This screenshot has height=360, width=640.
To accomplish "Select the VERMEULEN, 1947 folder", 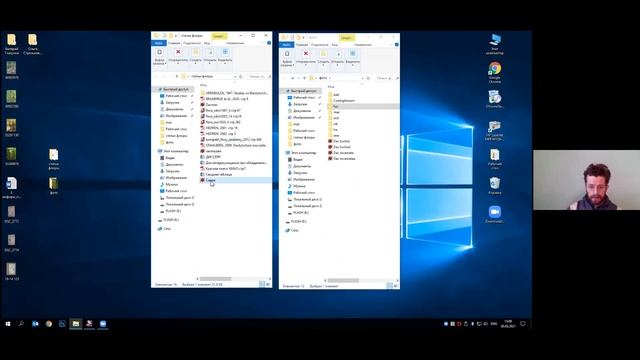I will 234,93.
